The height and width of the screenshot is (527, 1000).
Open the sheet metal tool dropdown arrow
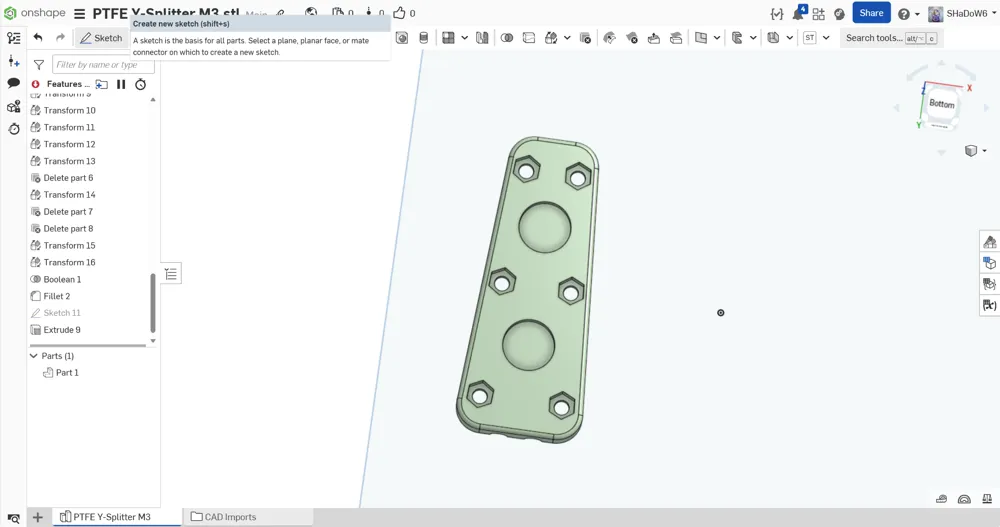click(753, 38)
